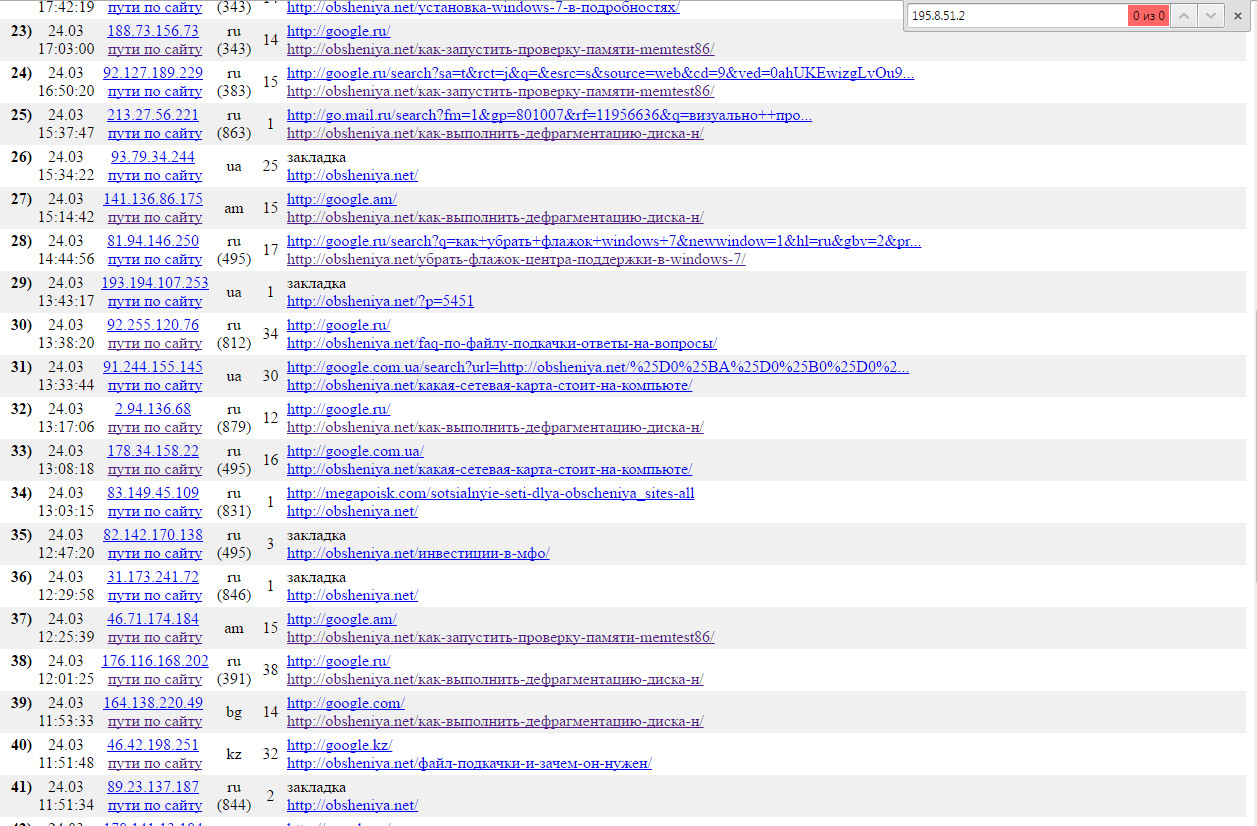This screenshot has width=1257, height=826.
Task: Open IP address 91.244.155.145
Action: [x=153, y=367]
